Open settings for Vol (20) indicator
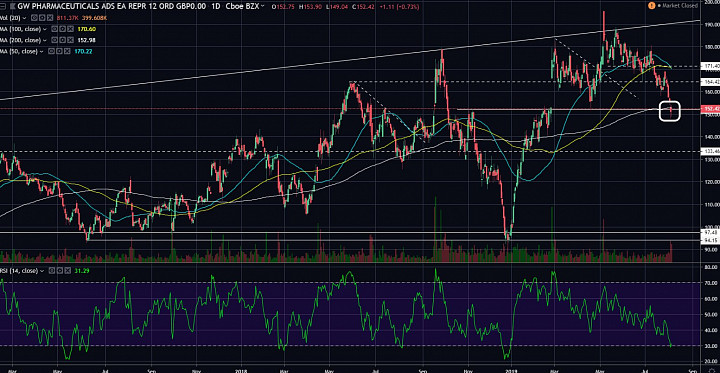 pos(42,18)
